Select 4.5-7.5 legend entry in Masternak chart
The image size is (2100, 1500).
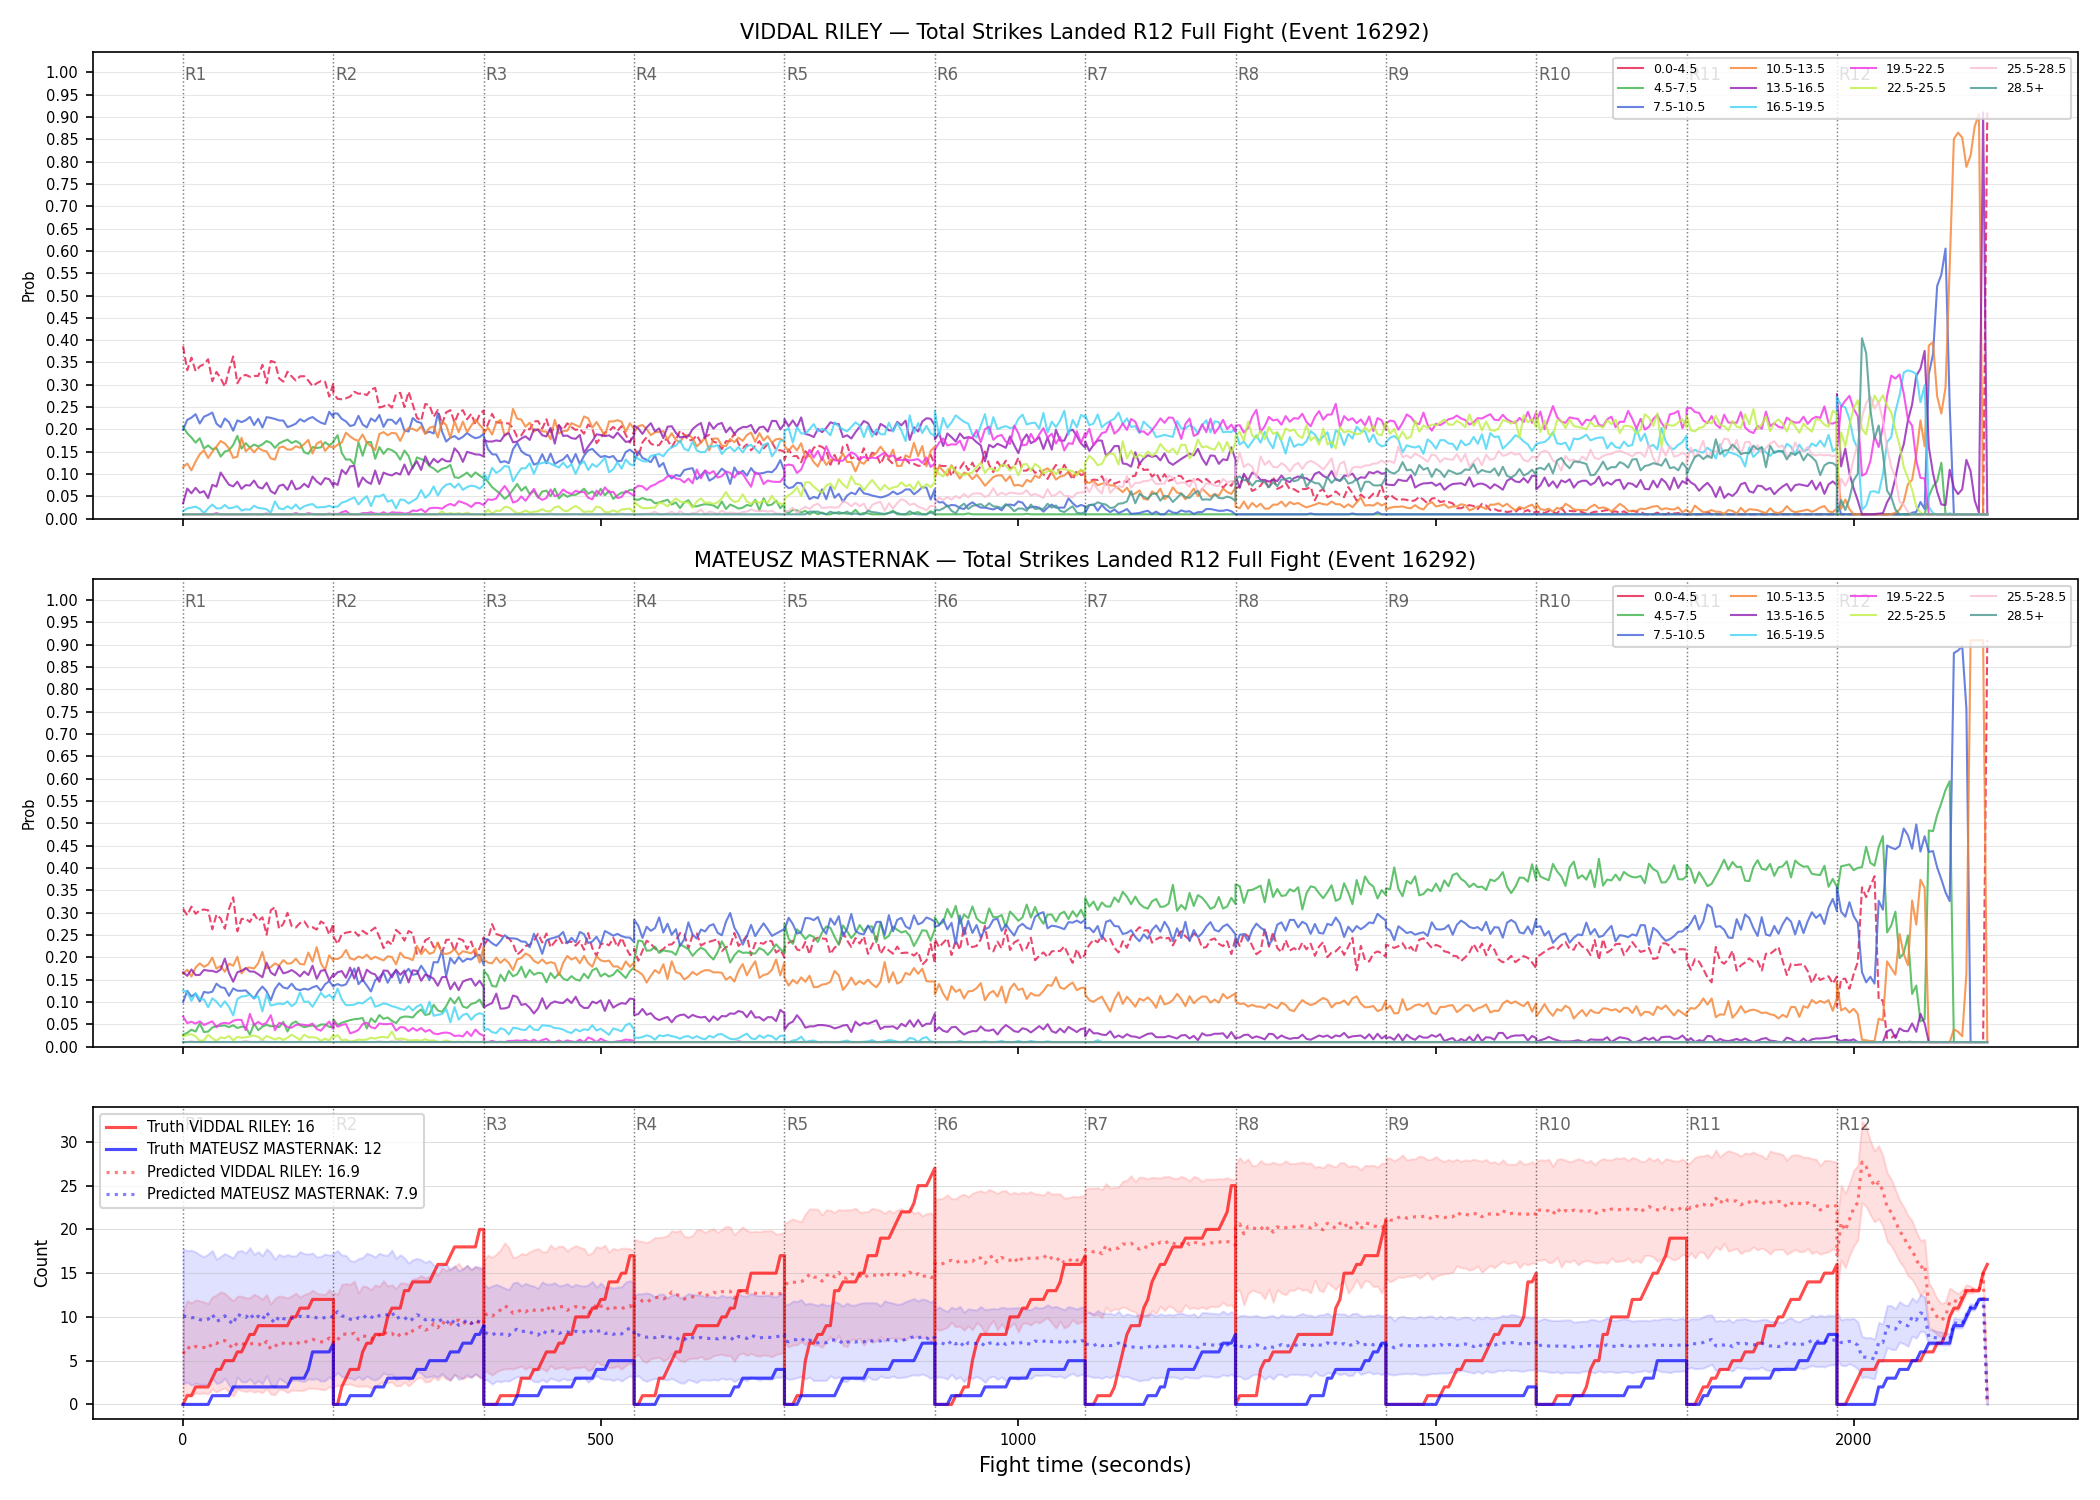pos(1657,616)
